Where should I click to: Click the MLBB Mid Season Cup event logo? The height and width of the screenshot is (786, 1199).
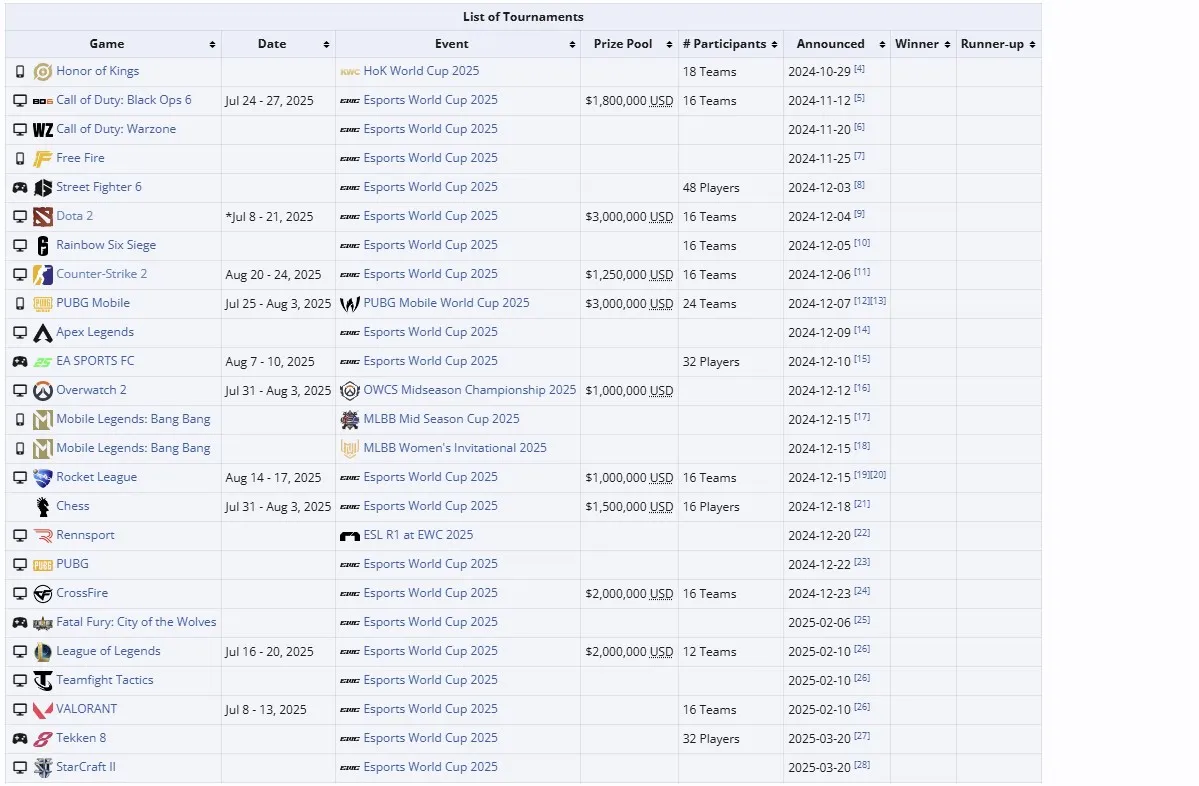pos(349,420)
